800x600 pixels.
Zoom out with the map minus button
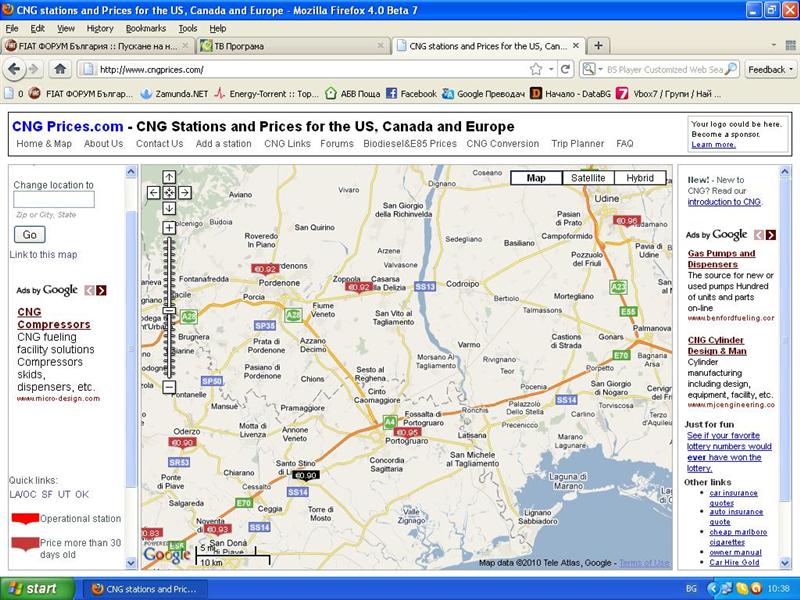tap(169, 386)
